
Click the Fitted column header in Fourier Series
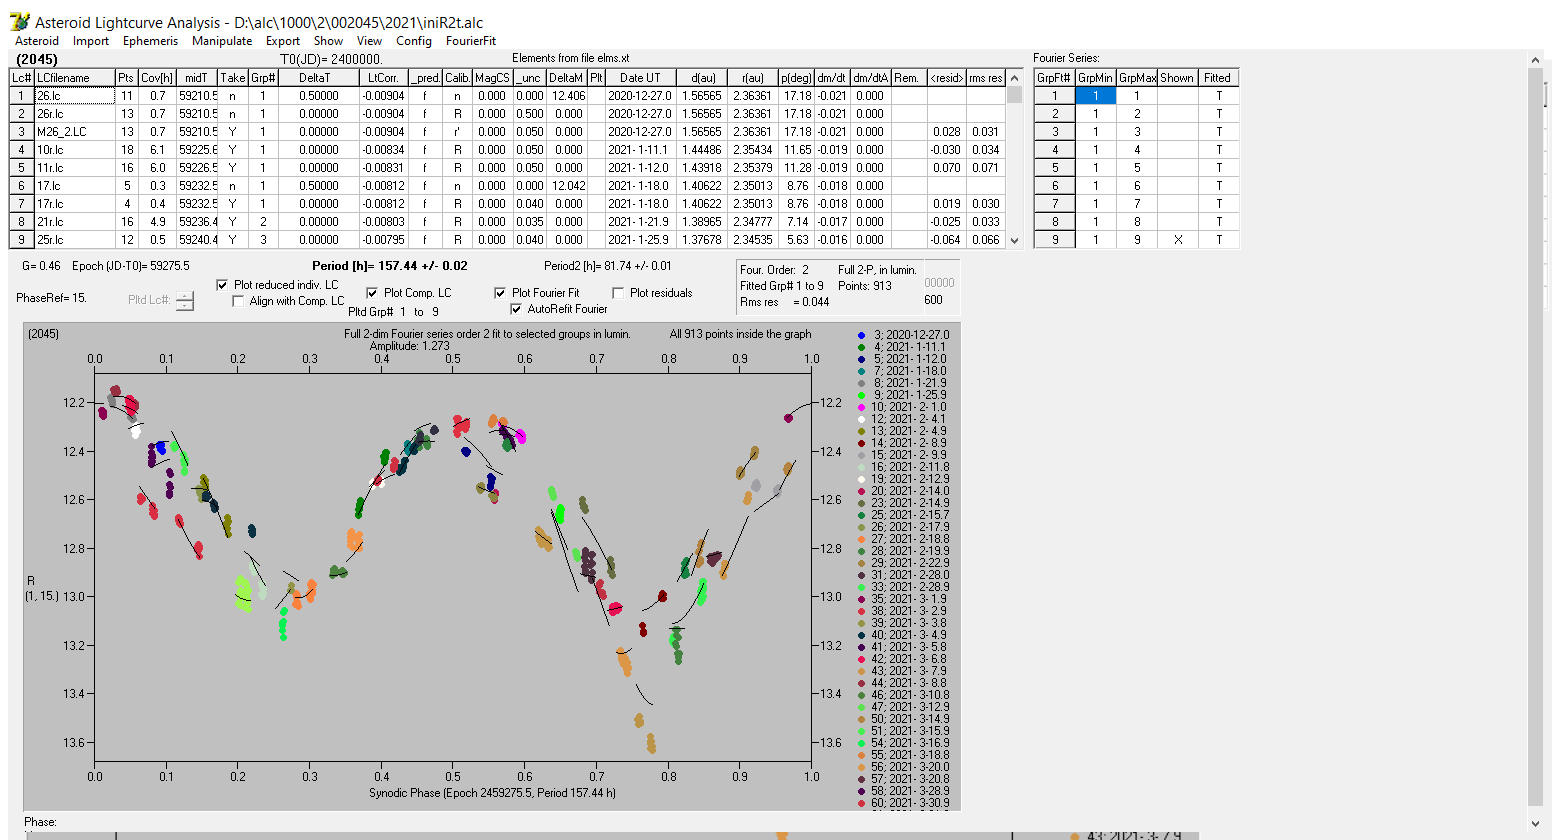(x=1217, y=78)
